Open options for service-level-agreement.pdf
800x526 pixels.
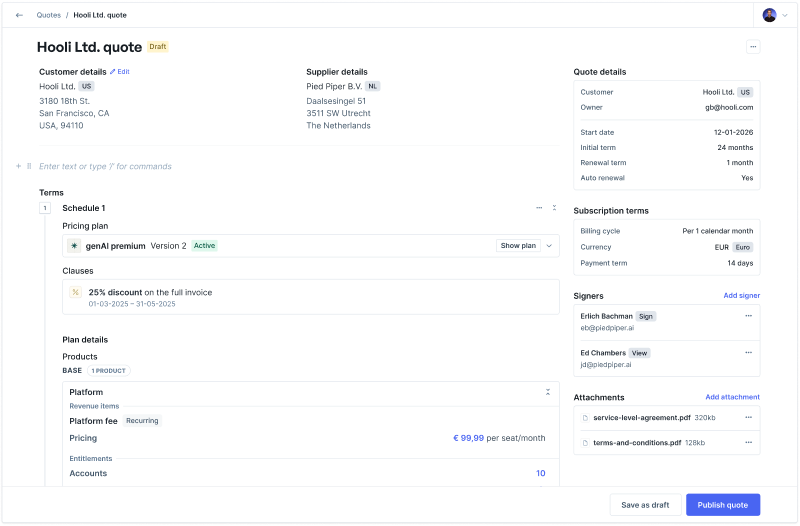[748, 417]
